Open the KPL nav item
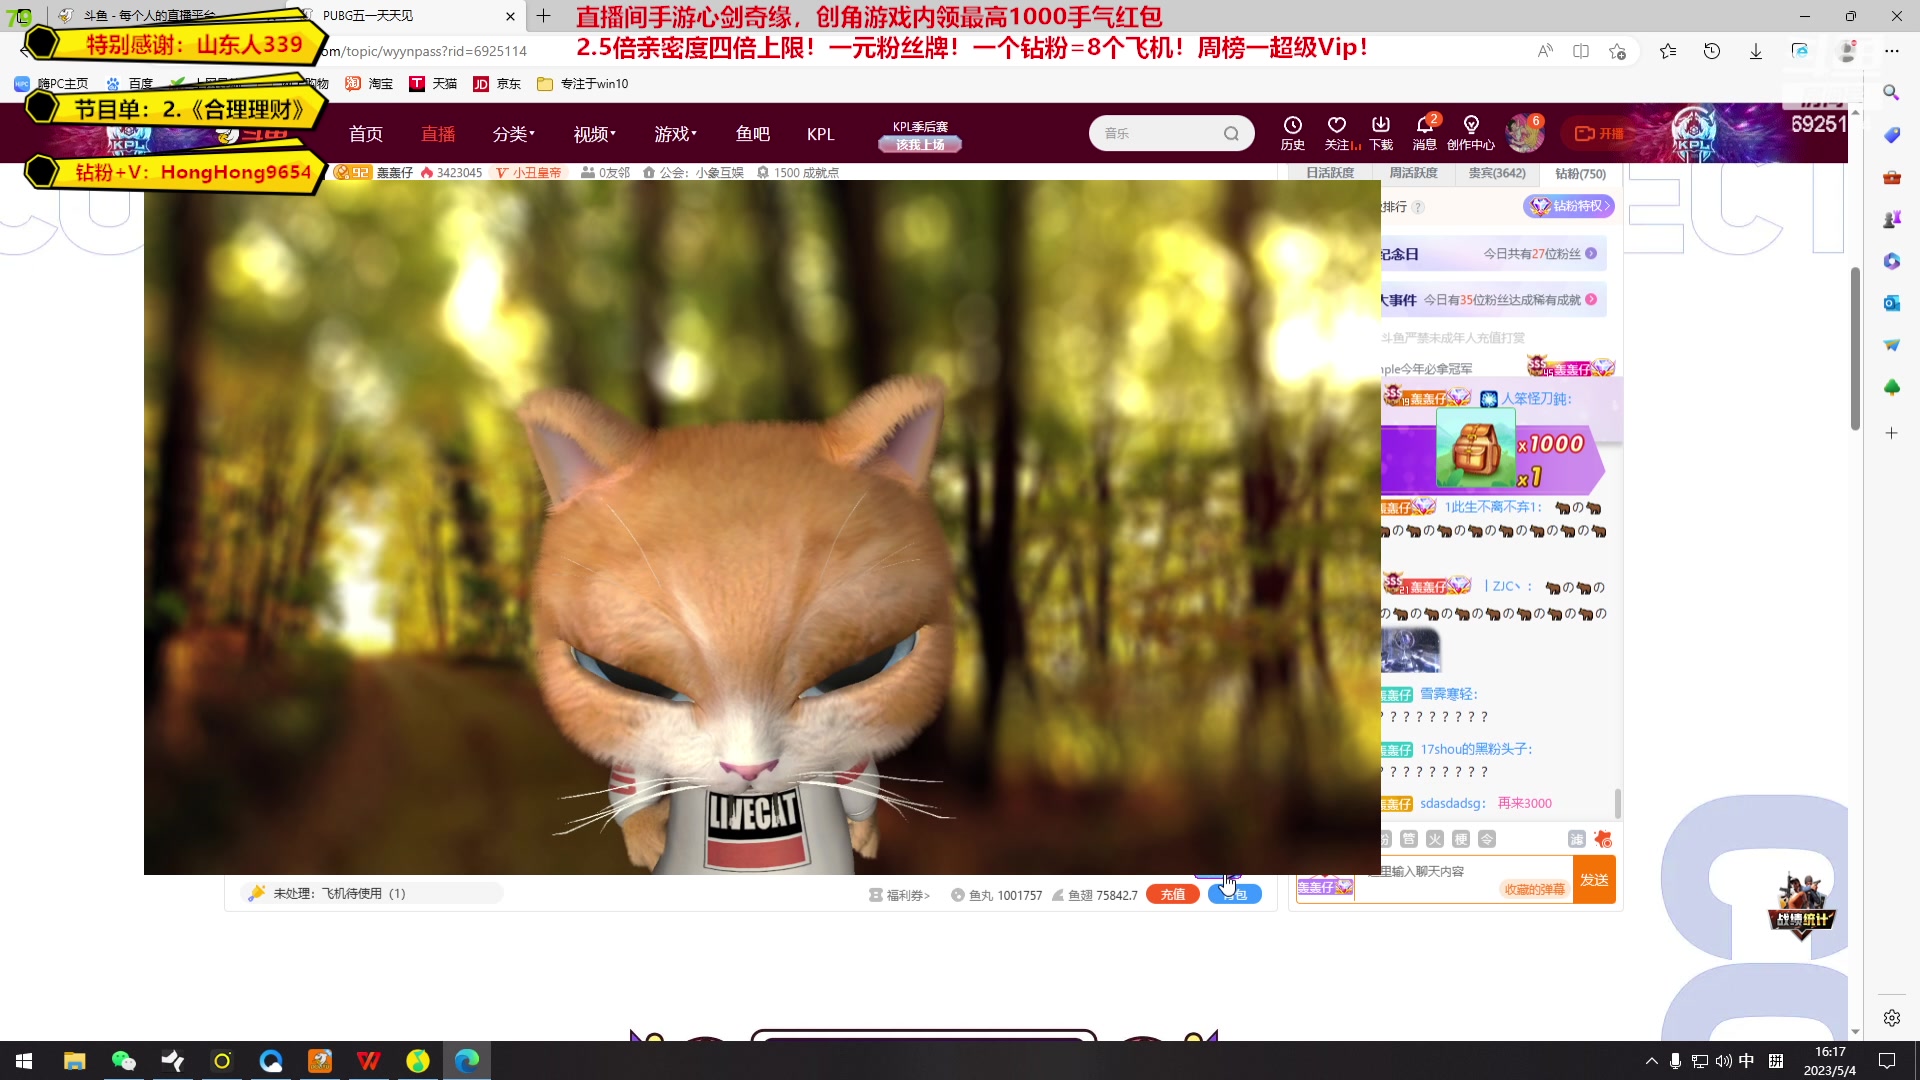The width and height of the screenshot is (1920, 1080). click(x=820, y=134)
